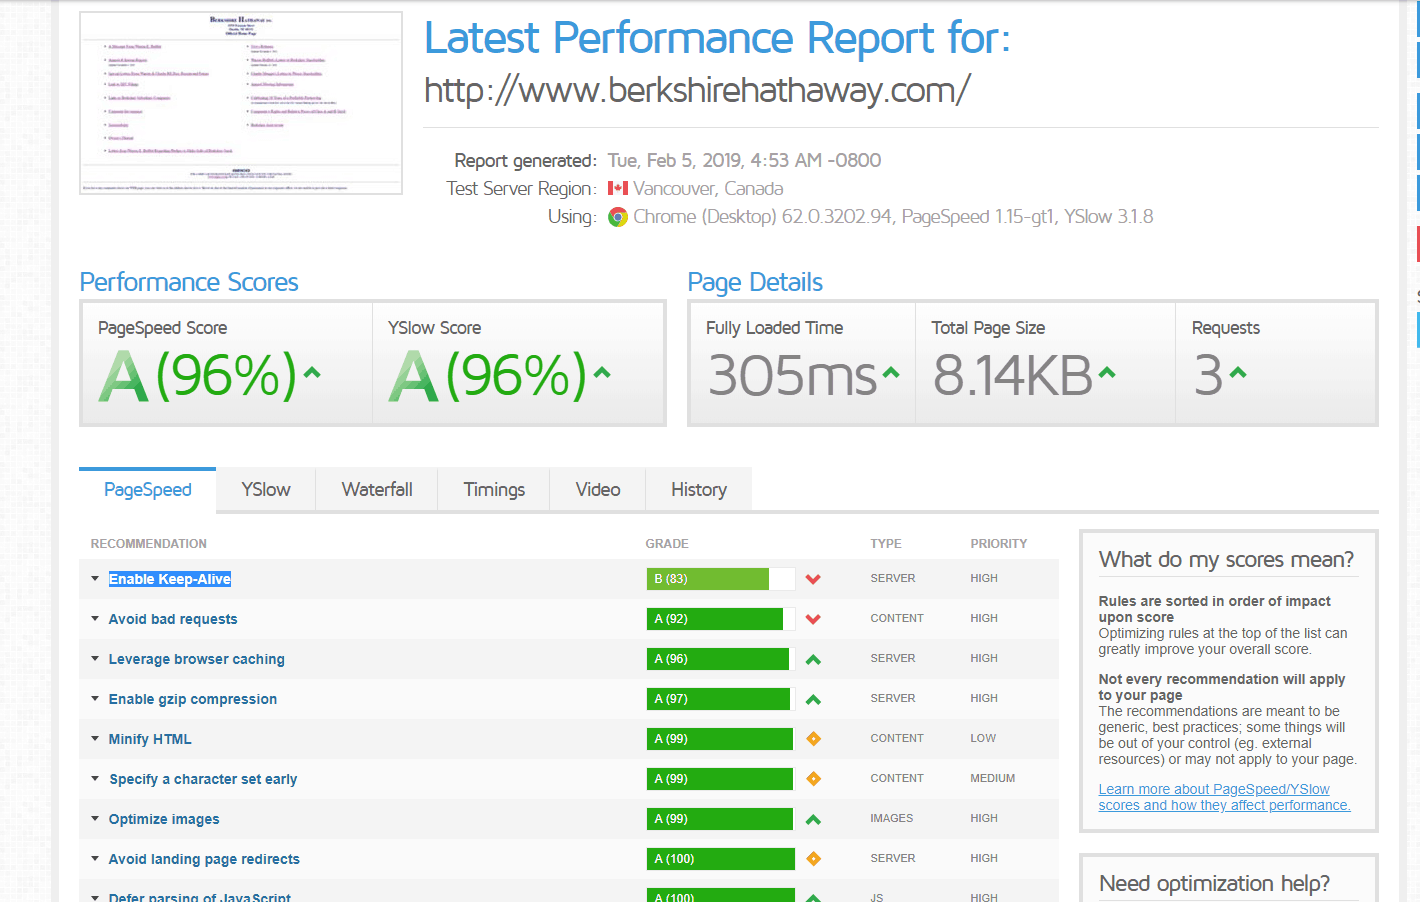Click orange diamond for Minify HTML

tap(813, 739)
